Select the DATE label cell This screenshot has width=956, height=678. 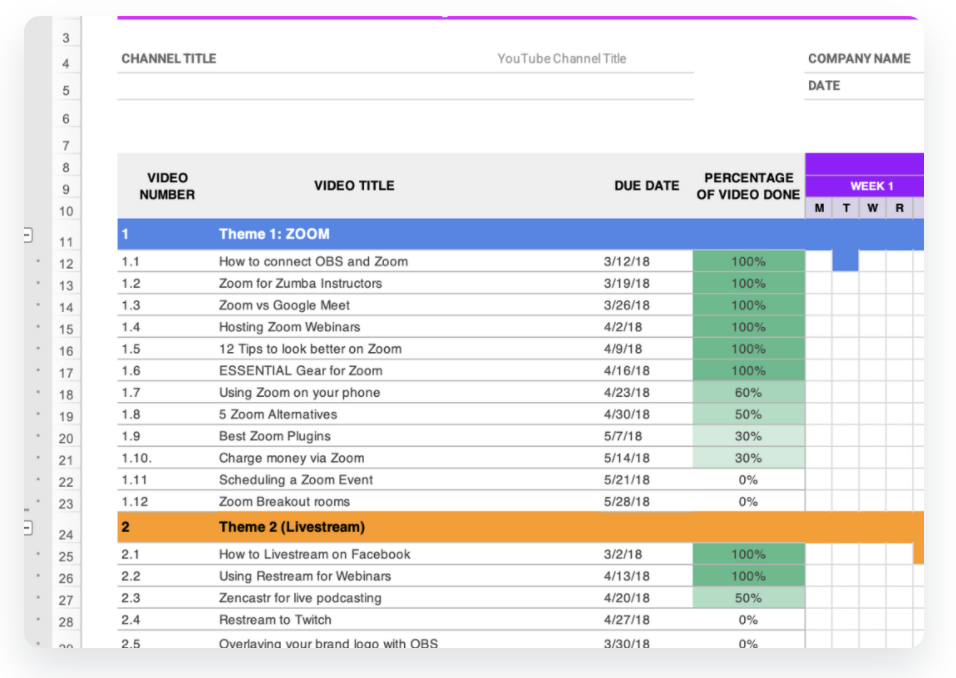click(824, 86)
